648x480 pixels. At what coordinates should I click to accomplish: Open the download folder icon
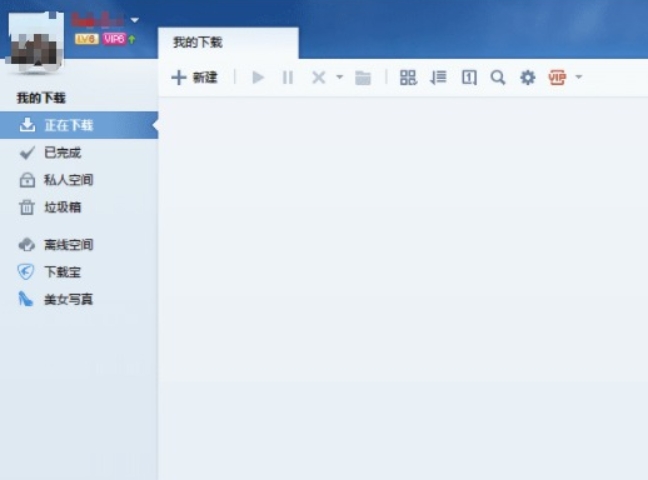[363, 77]
